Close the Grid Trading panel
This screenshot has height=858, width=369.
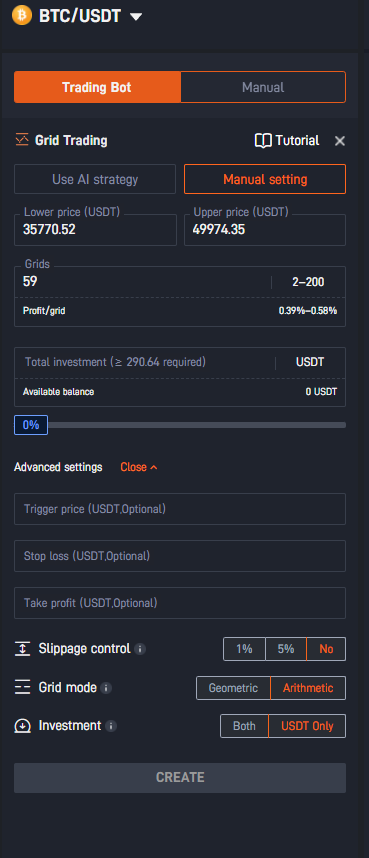click(x=340, y=141)
